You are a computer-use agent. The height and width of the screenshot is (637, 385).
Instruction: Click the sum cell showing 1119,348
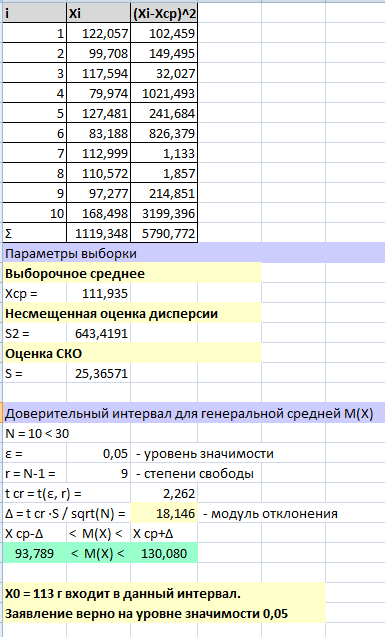coord(99,233)
